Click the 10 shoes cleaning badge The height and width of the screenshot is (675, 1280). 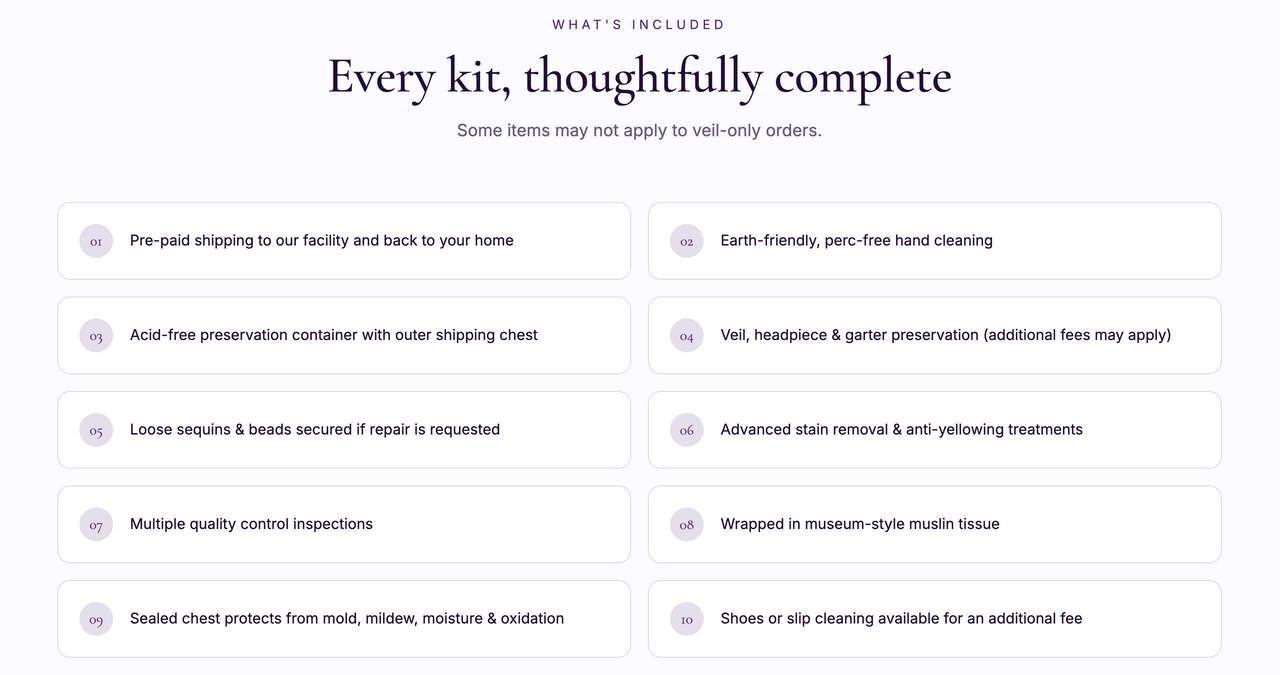687,619
